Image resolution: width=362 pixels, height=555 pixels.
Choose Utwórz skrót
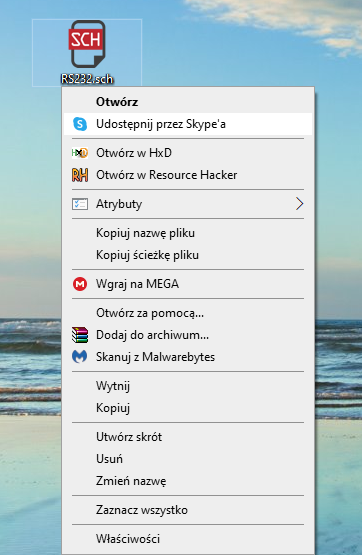click(x=188, y=437)
